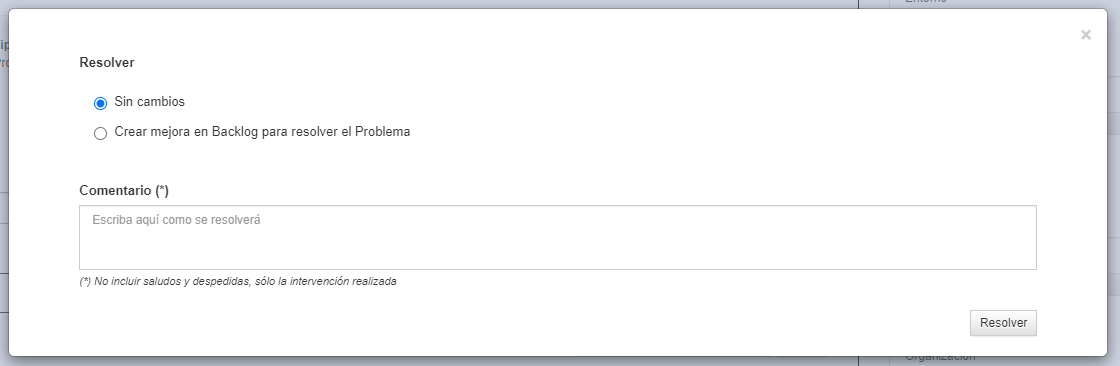
Task: Click the italic footnote about saludos y despedidas
Action: [x=238, y=282]
